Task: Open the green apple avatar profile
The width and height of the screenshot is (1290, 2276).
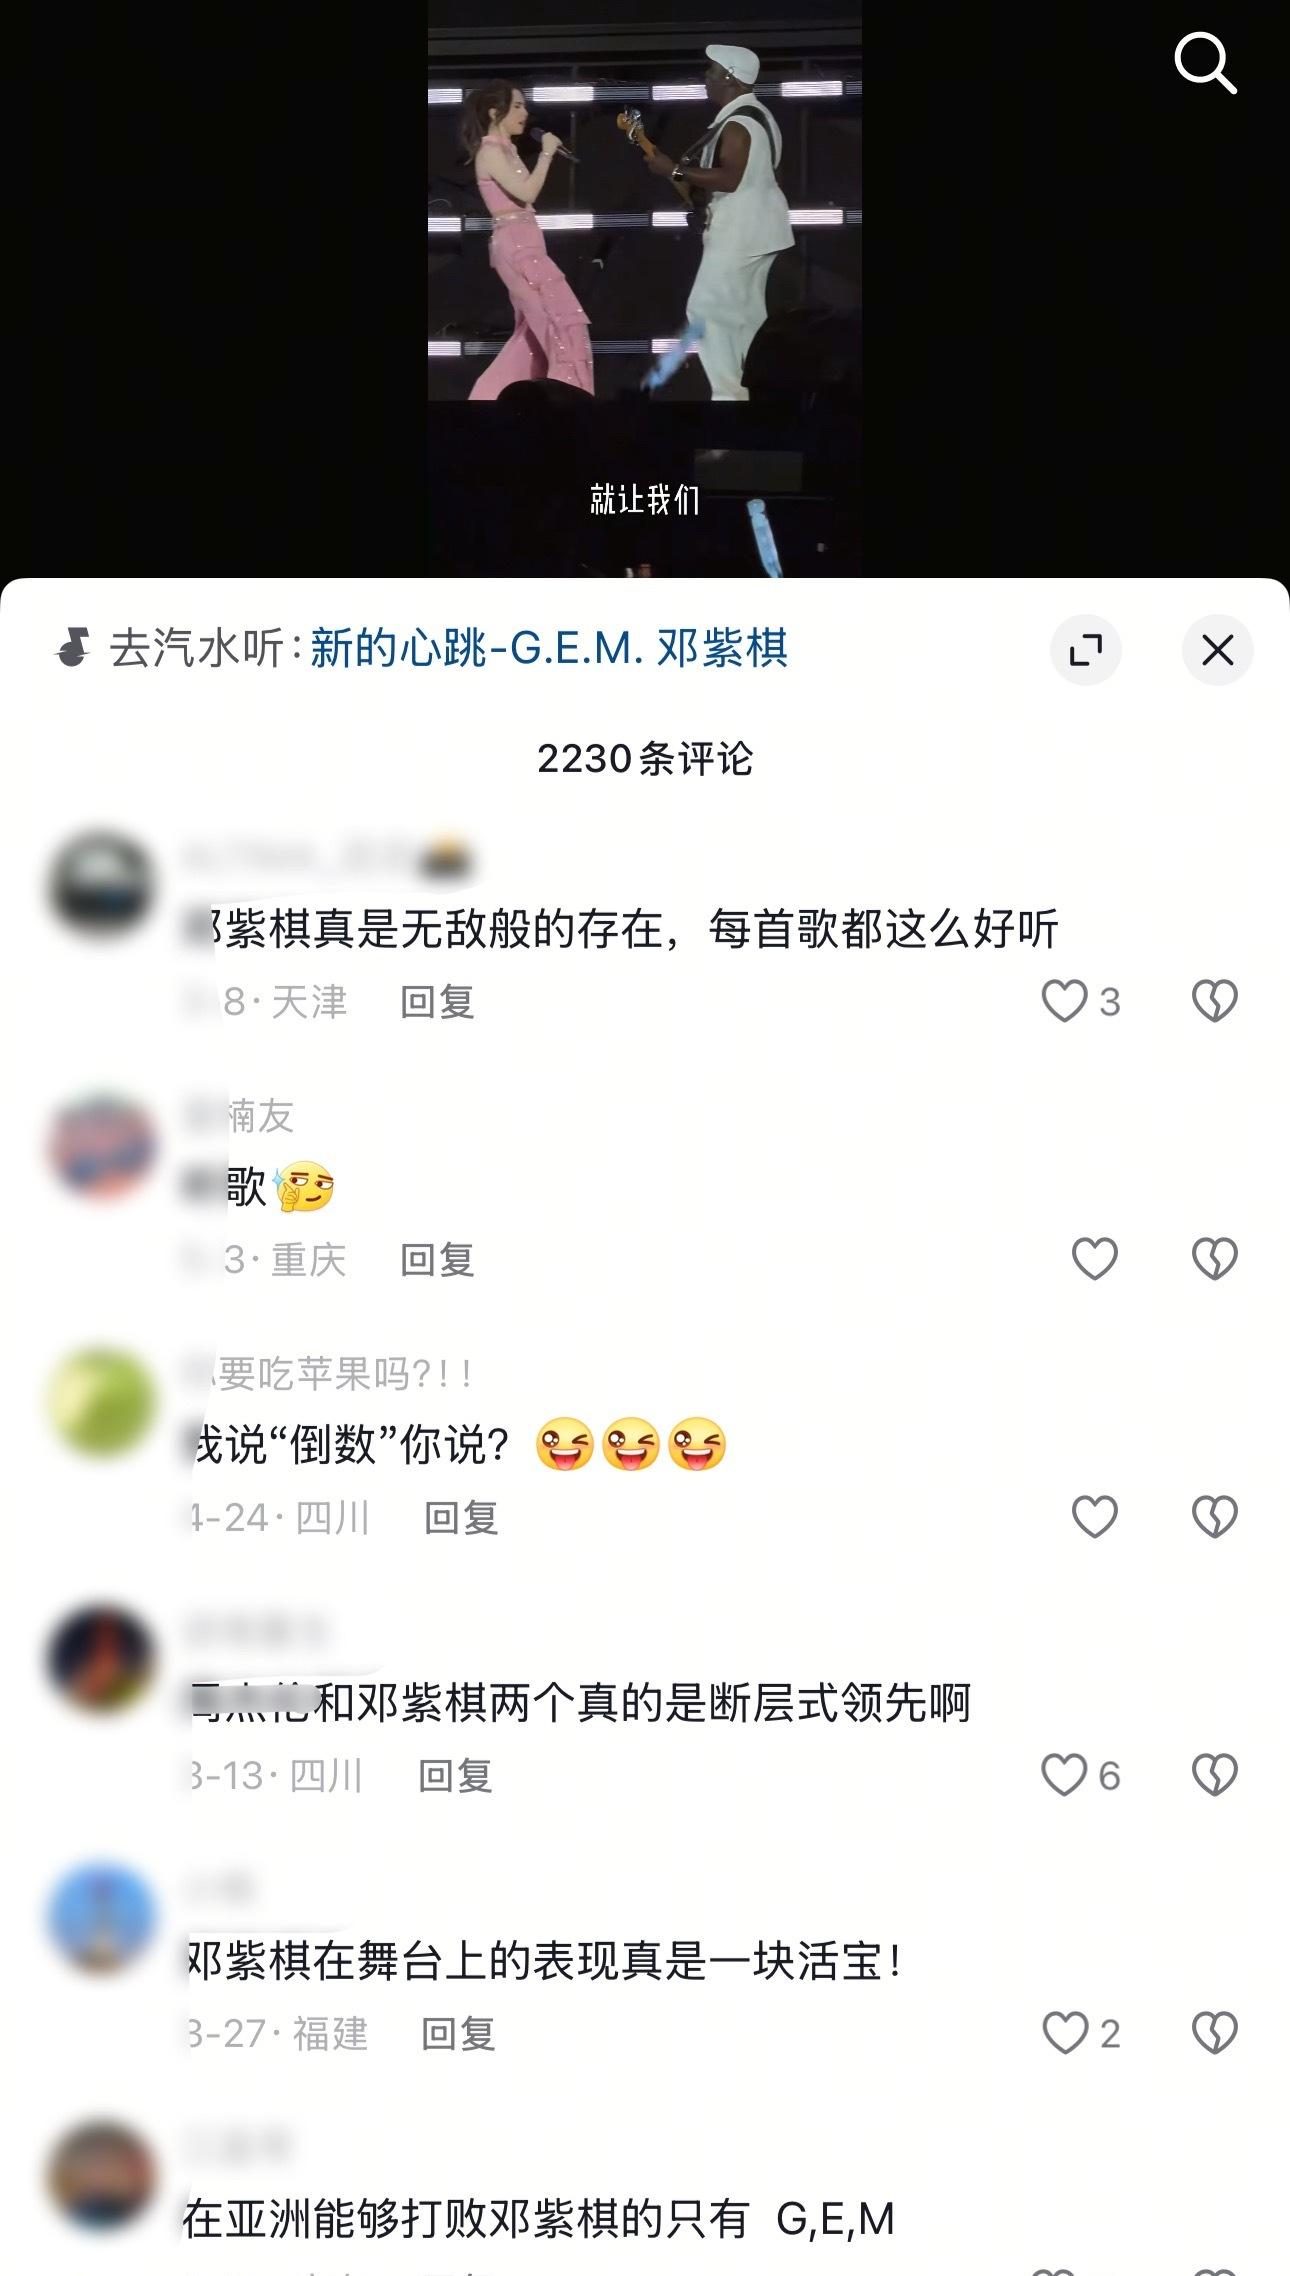Action: 102,1401
